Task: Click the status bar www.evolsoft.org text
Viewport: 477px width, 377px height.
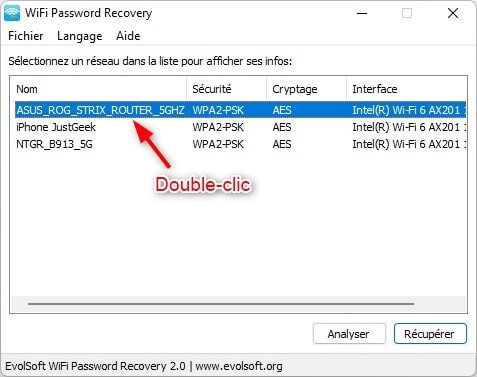Action: coord(239,366)
